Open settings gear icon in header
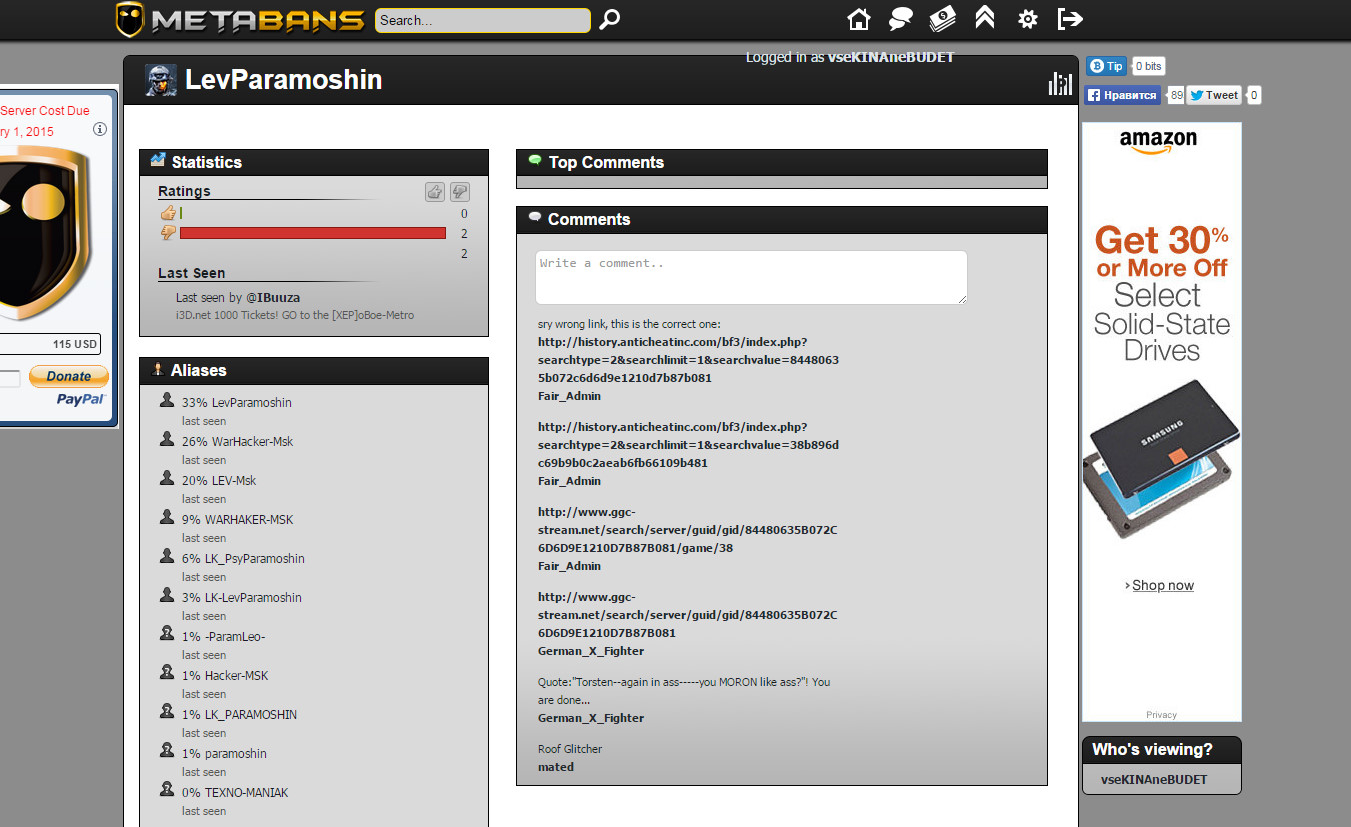This screenshot has height=827, width=1351. (x=1027, y=19)
